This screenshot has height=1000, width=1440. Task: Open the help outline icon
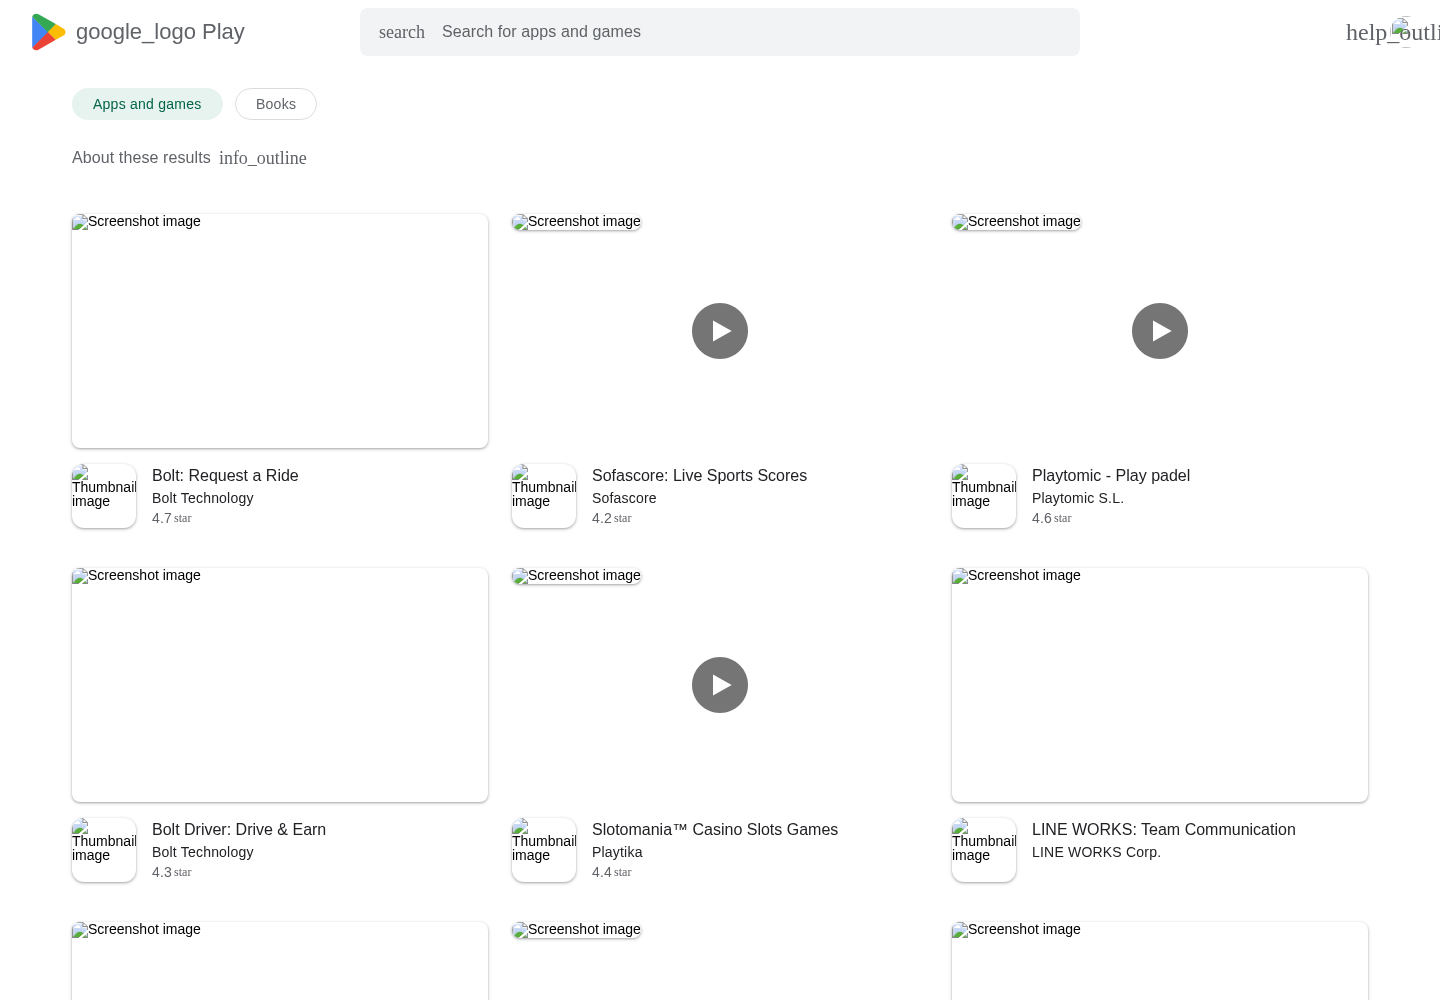coord(1392,32)
